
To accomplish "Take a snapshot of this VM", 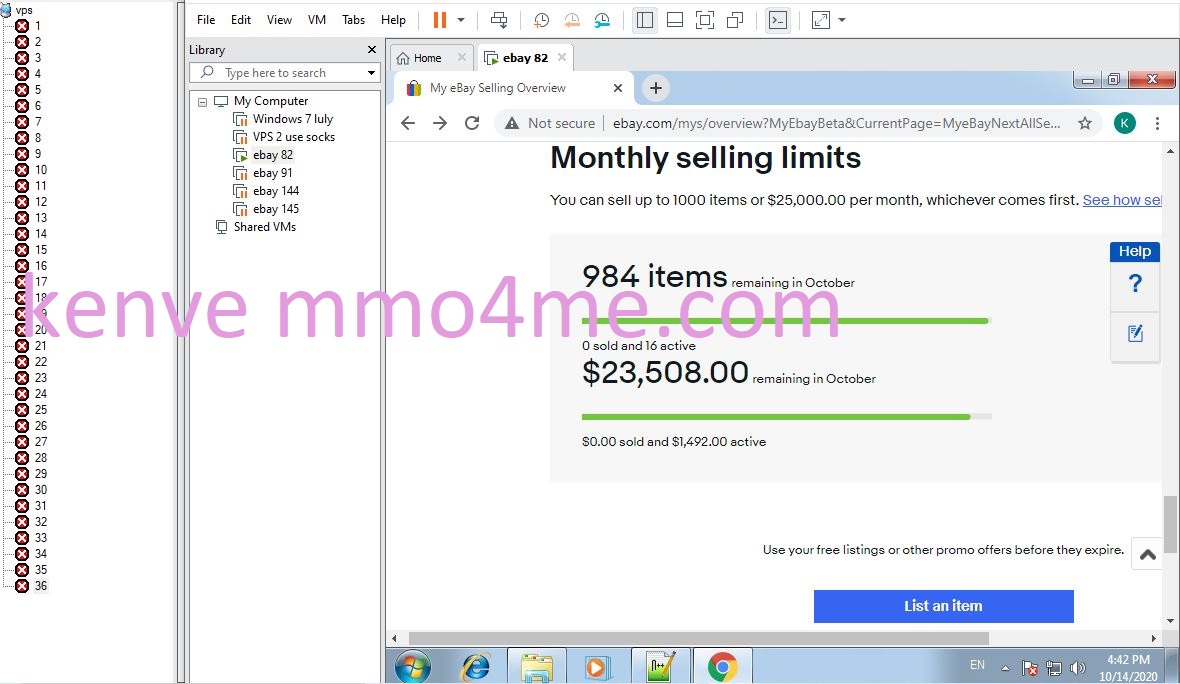I will [541, 20].
